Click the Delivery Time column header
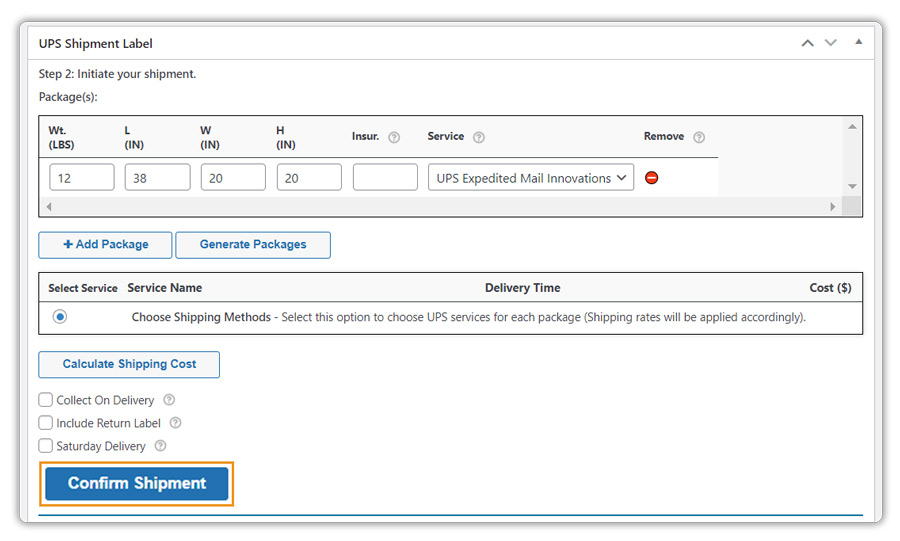This screenshot has width=900, height=541. pyautogui.click(x=522, y=288)
